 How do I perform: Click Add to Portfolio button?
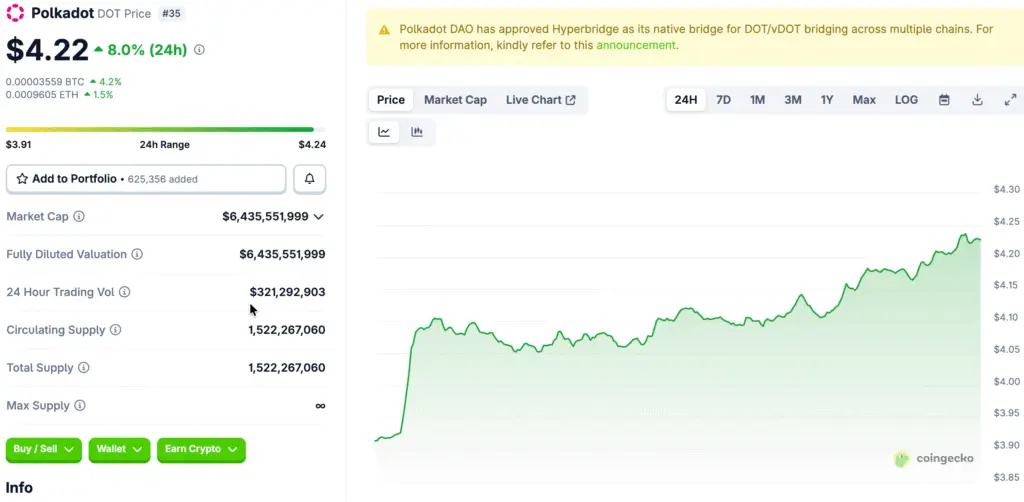pyautogui.click(x=146, y=179)
